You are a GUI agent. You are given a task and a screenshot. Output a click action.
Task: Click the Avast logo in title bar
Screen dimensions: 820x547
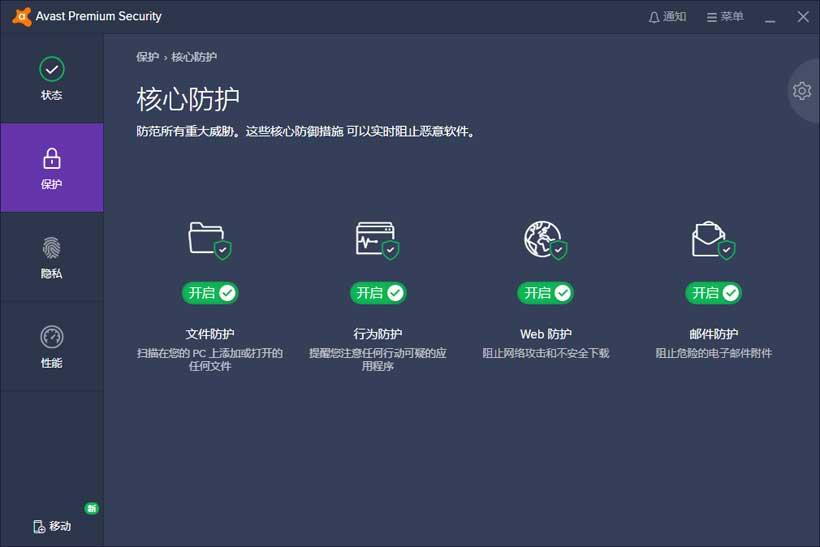coord(18,17)
